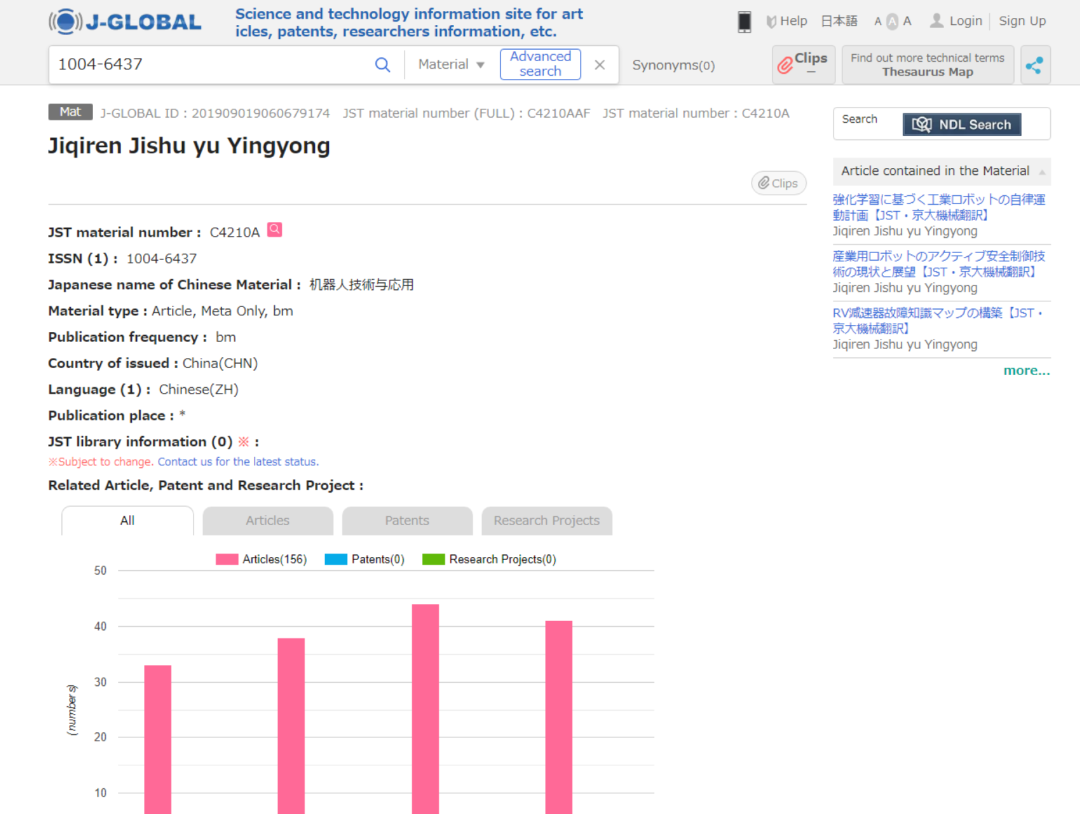Toggle Patents legend in chart
Image resolution: width=1080 pixels, height=814 pixels.
point(365,559)
